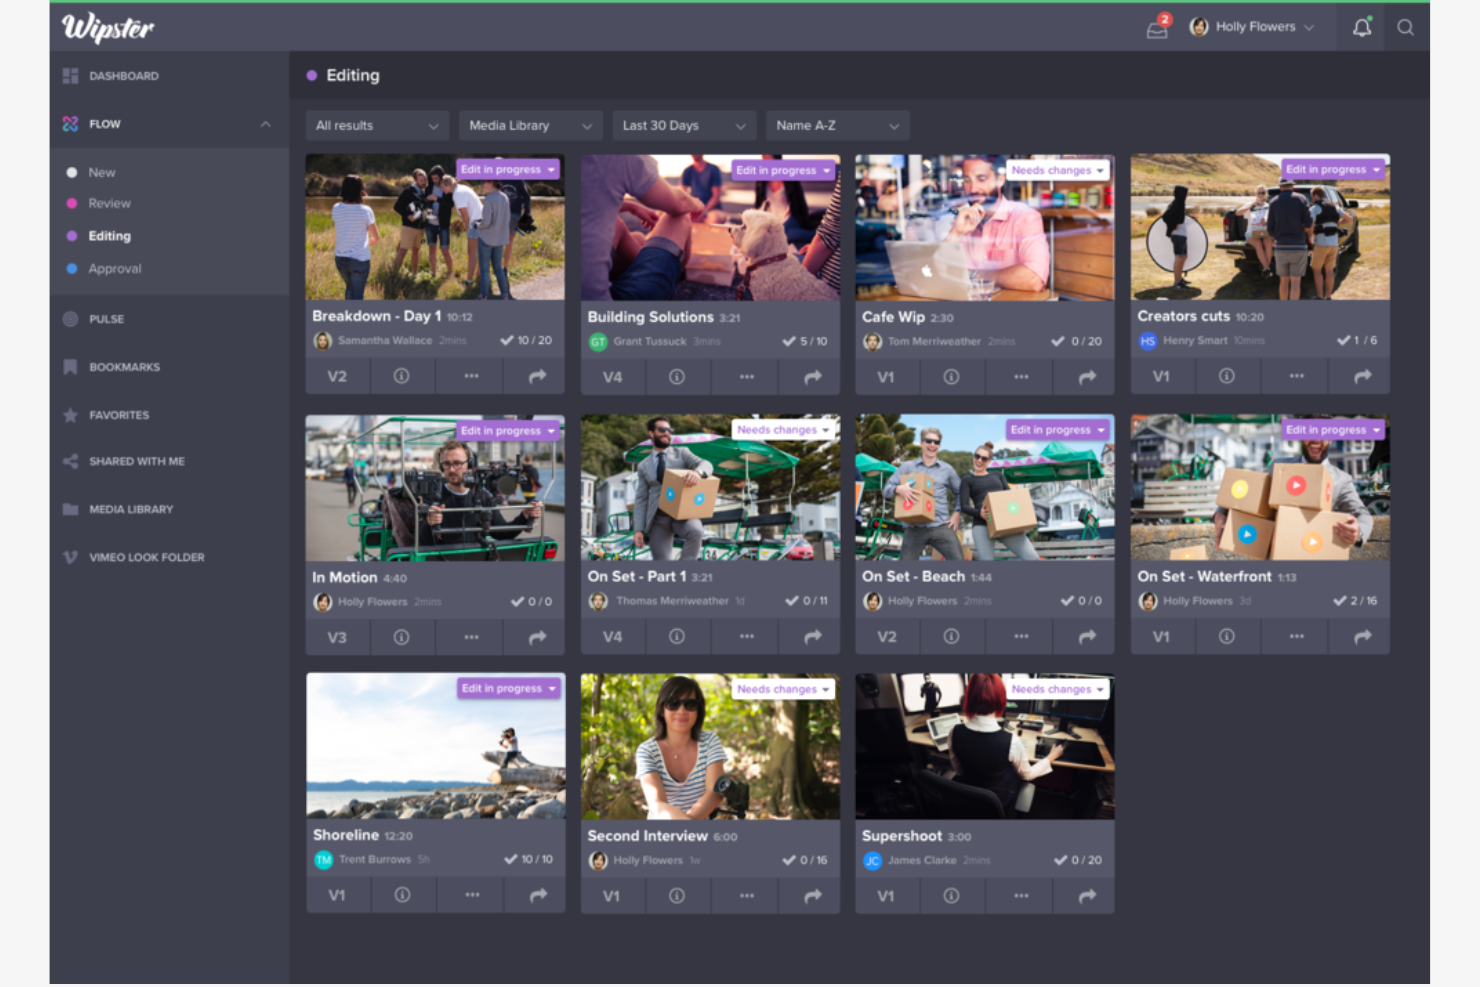1480x987 pixels.
Task: Open the Second Interview thumbnail
Action: pyautogui.click(x=710, y=746)
